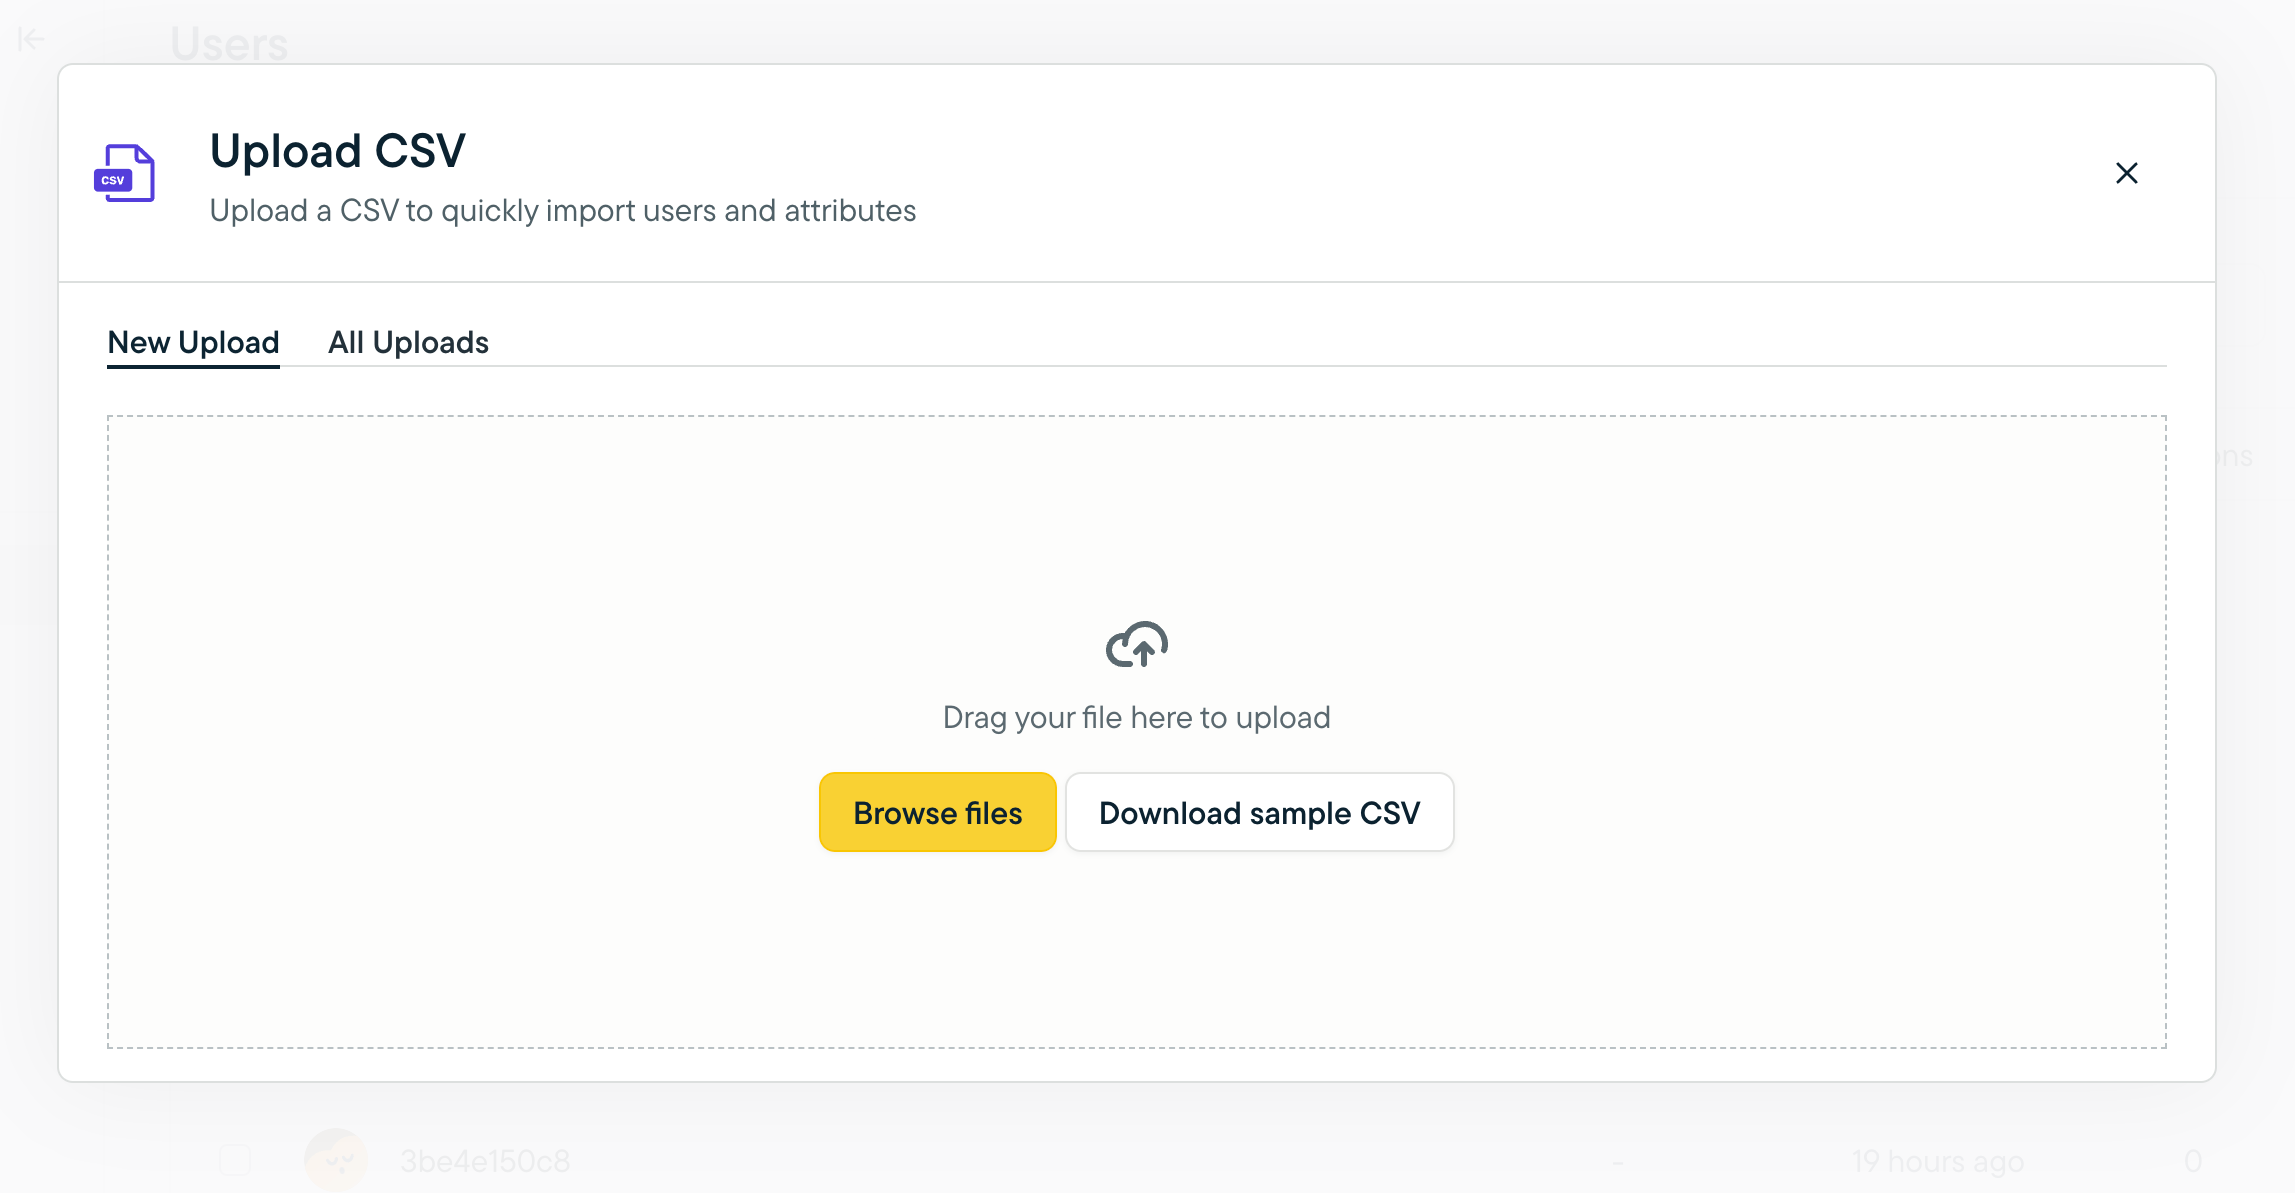Click the 'Upload CSV' dialog title
This screenshot has width=2295, height=1193.
[337, 151]
